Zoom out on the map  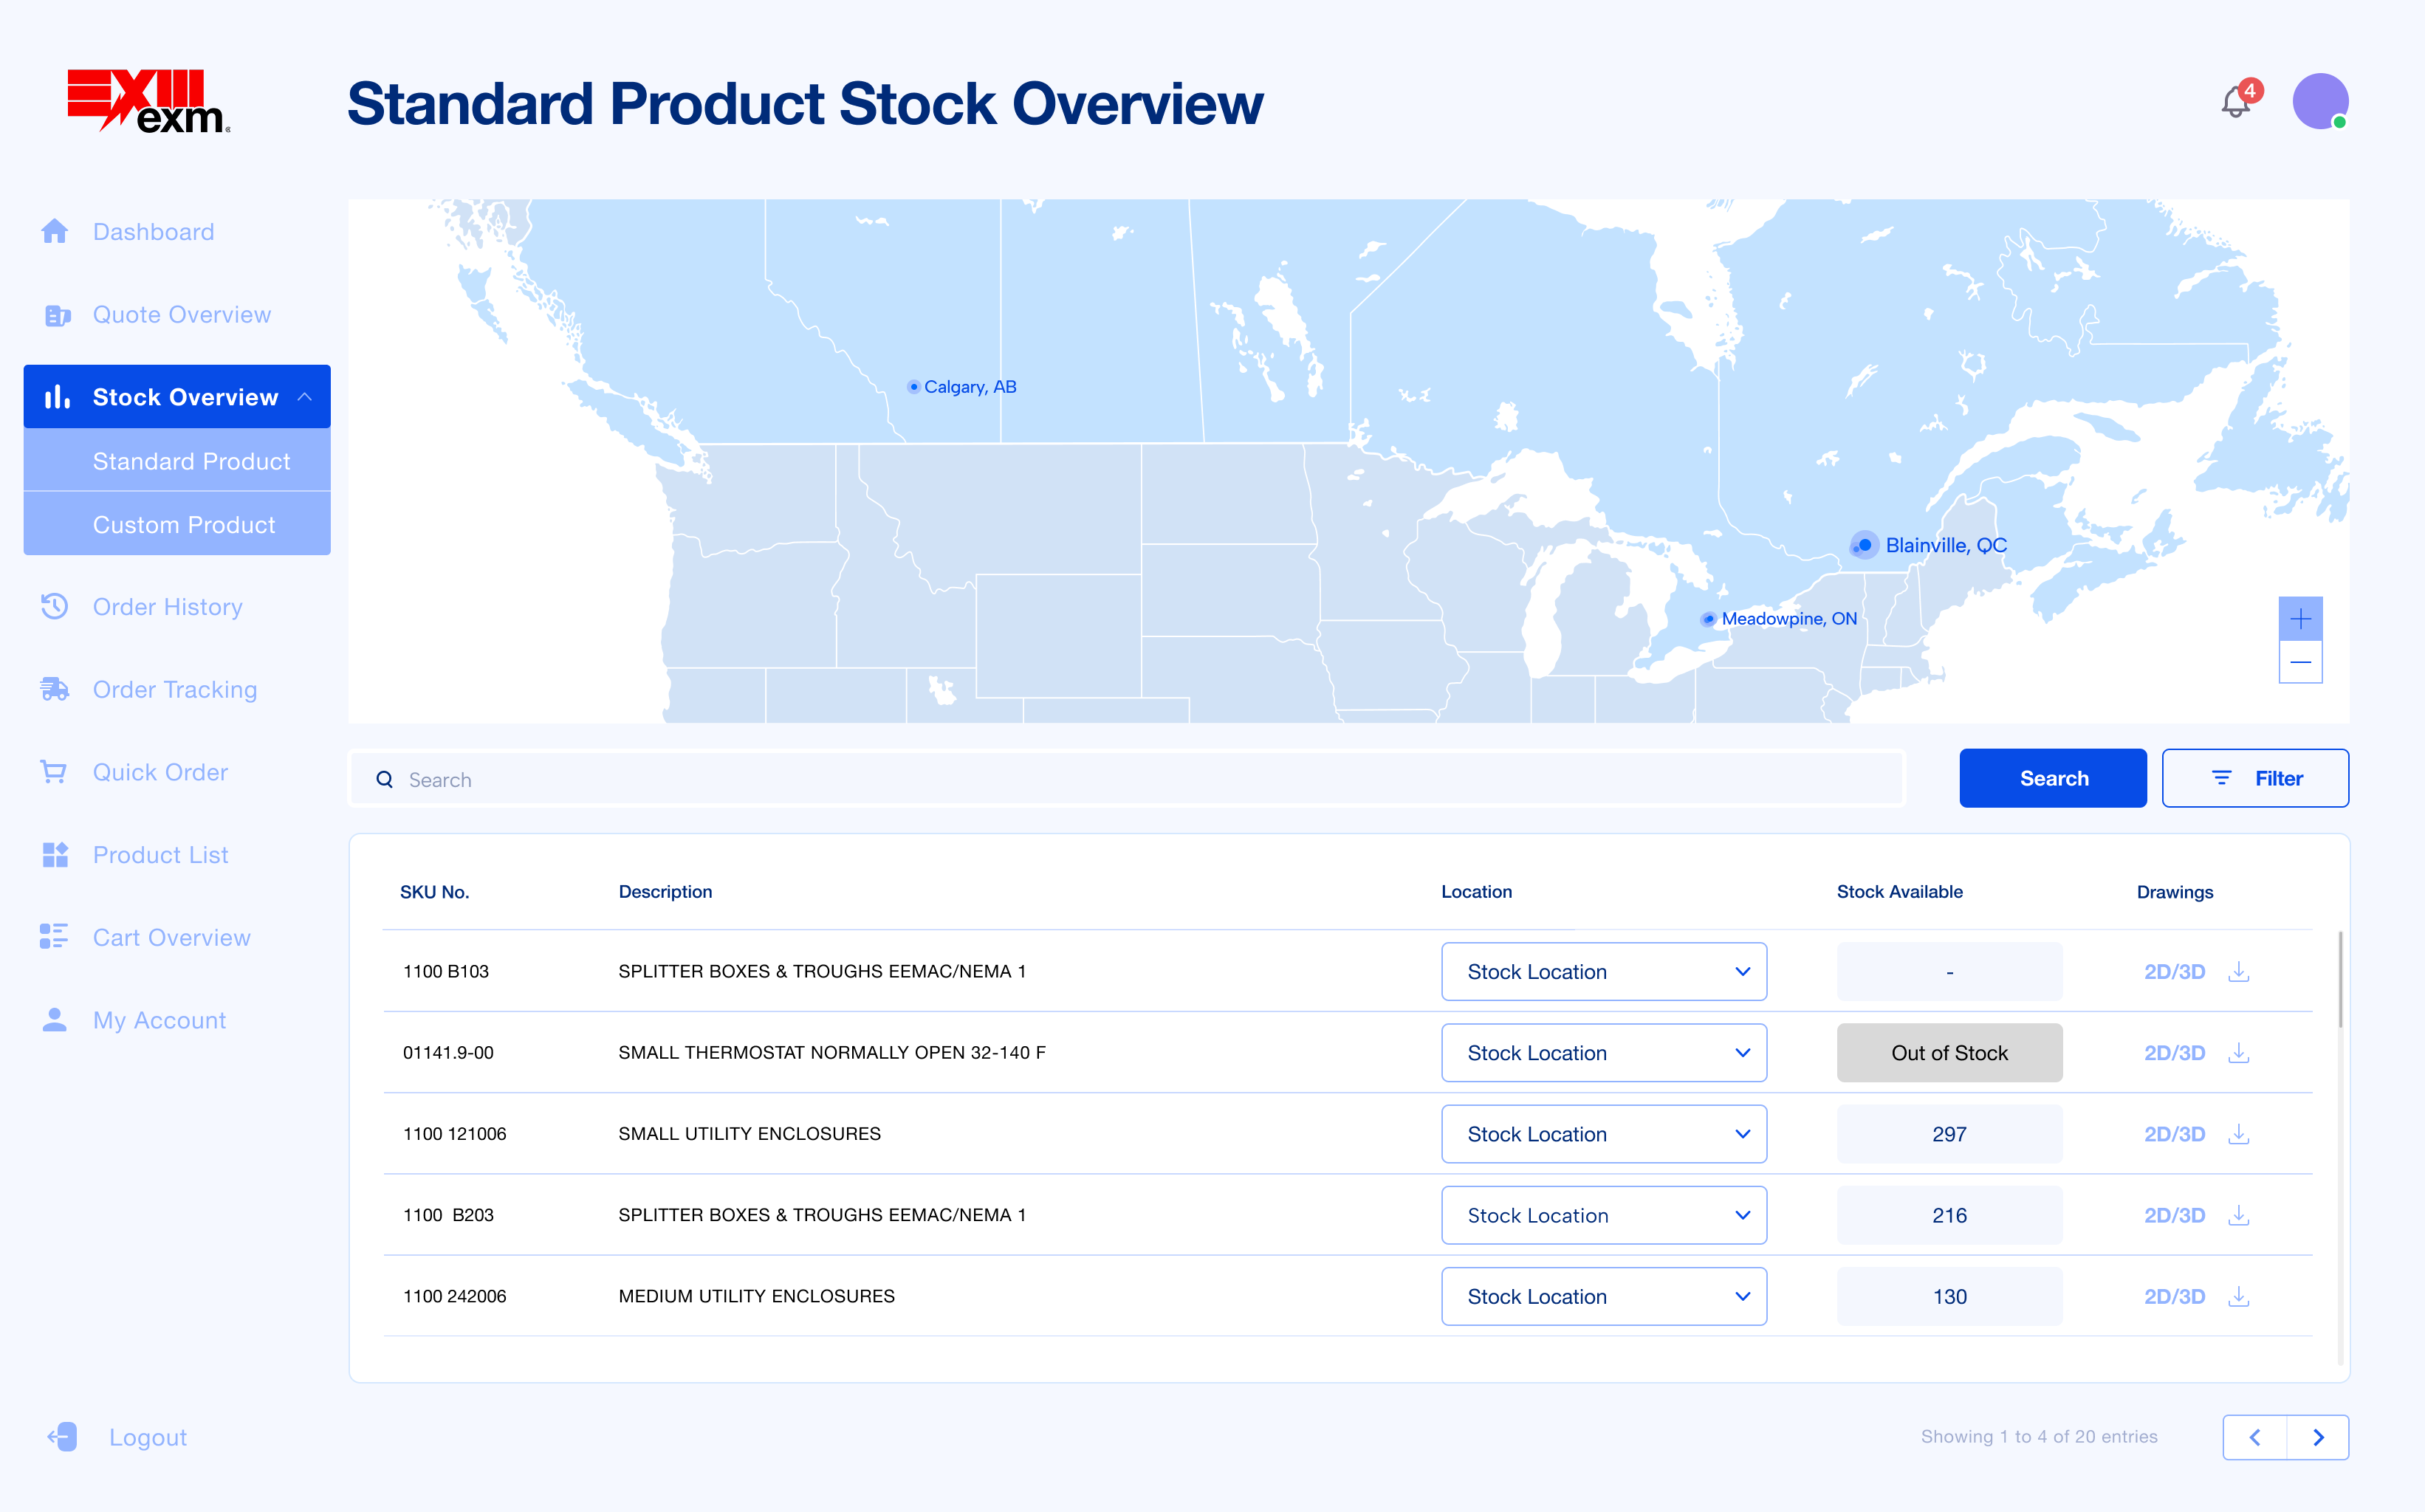[x=2300, y=663]
